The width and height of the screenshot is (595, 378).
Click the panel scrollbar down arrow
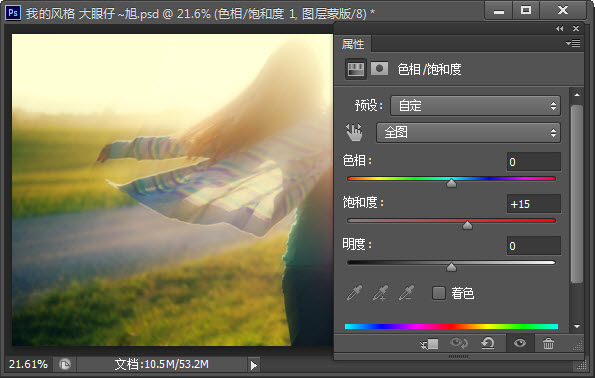tap(577, 326)
